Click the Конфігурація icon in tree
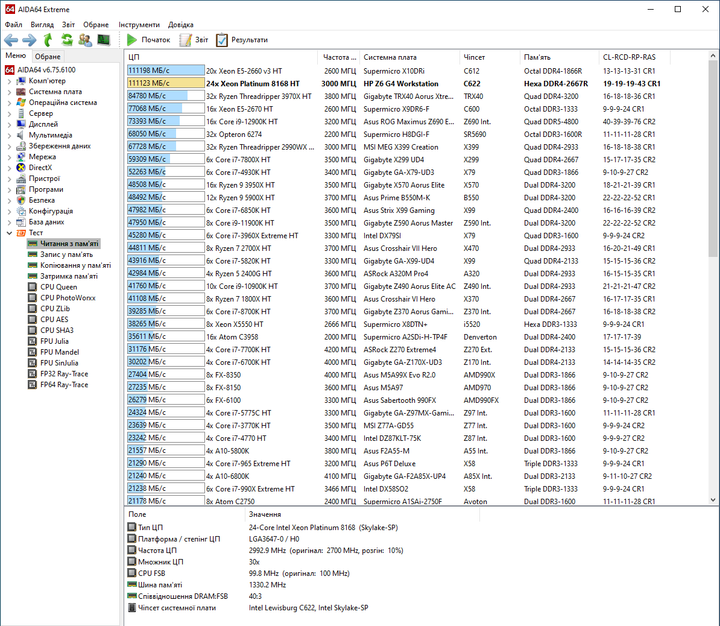Viewport: 720px width, 626px height. pyautogui.click(x=21, y=211)
